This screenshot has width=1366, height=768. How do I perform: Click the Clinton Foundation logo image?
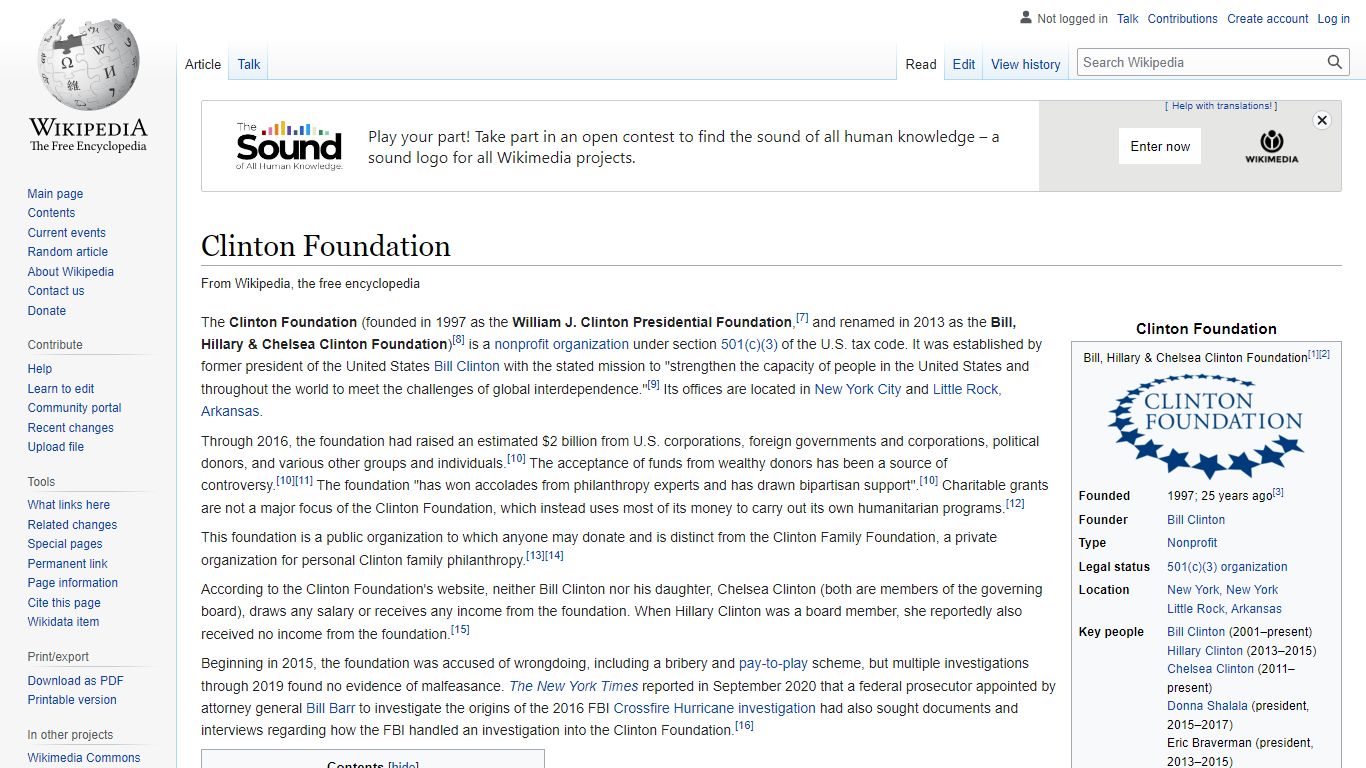1206,425
